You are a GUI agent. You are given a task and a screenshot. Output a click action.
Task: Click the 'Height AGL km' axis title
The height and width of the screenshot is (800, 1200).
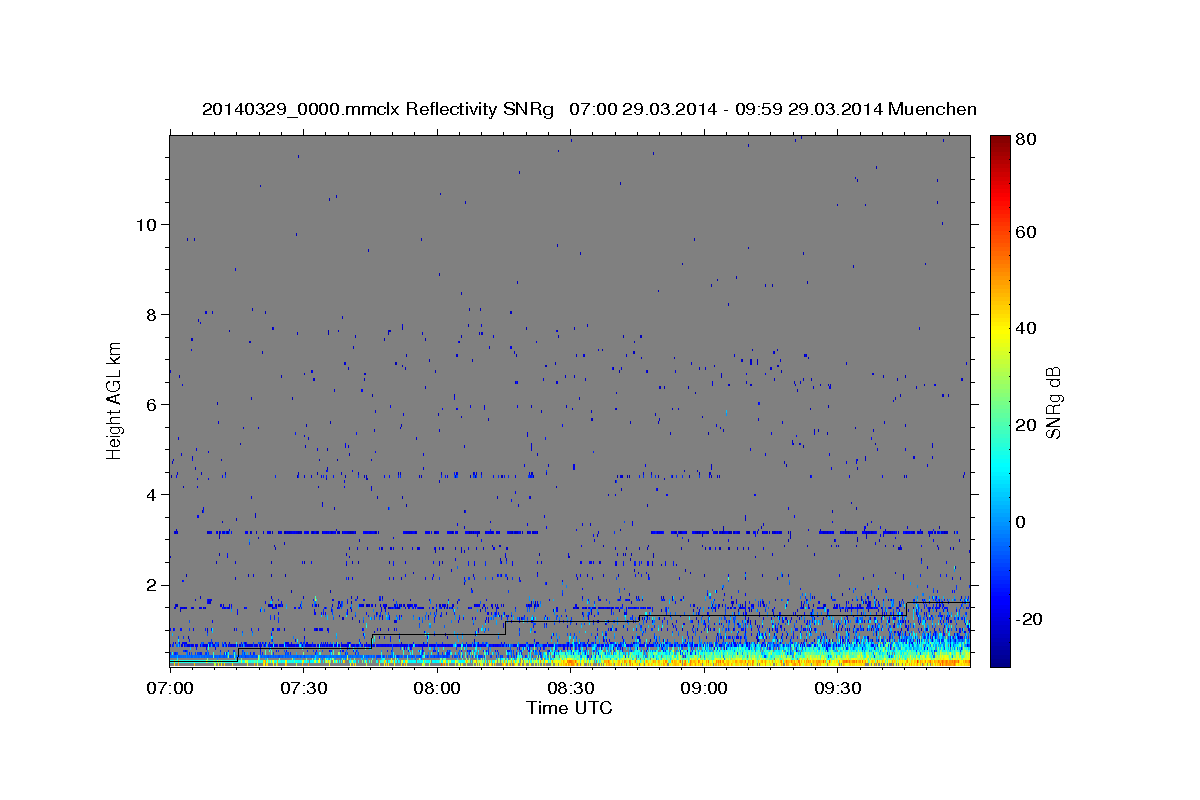coord(115,400)
